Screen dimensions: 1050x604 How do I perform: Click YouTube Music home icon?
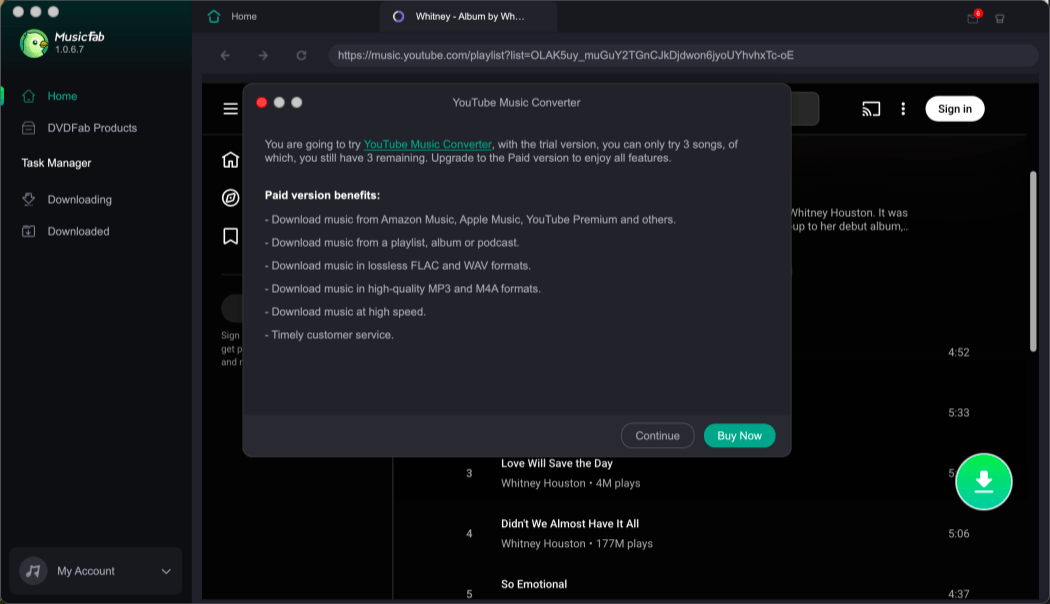[x=230, y=160]
